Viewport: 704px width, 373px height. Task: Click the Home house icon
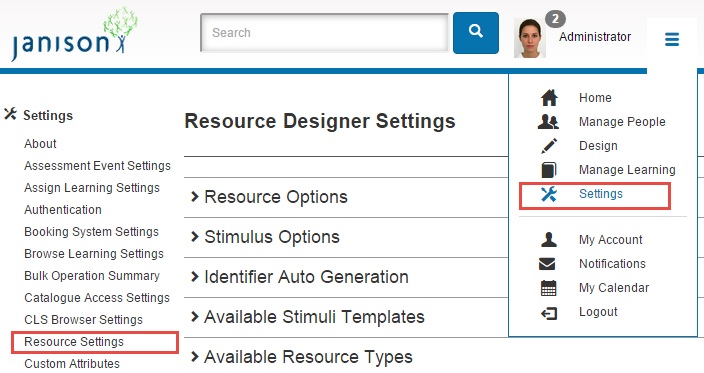(x=549, y=97)
